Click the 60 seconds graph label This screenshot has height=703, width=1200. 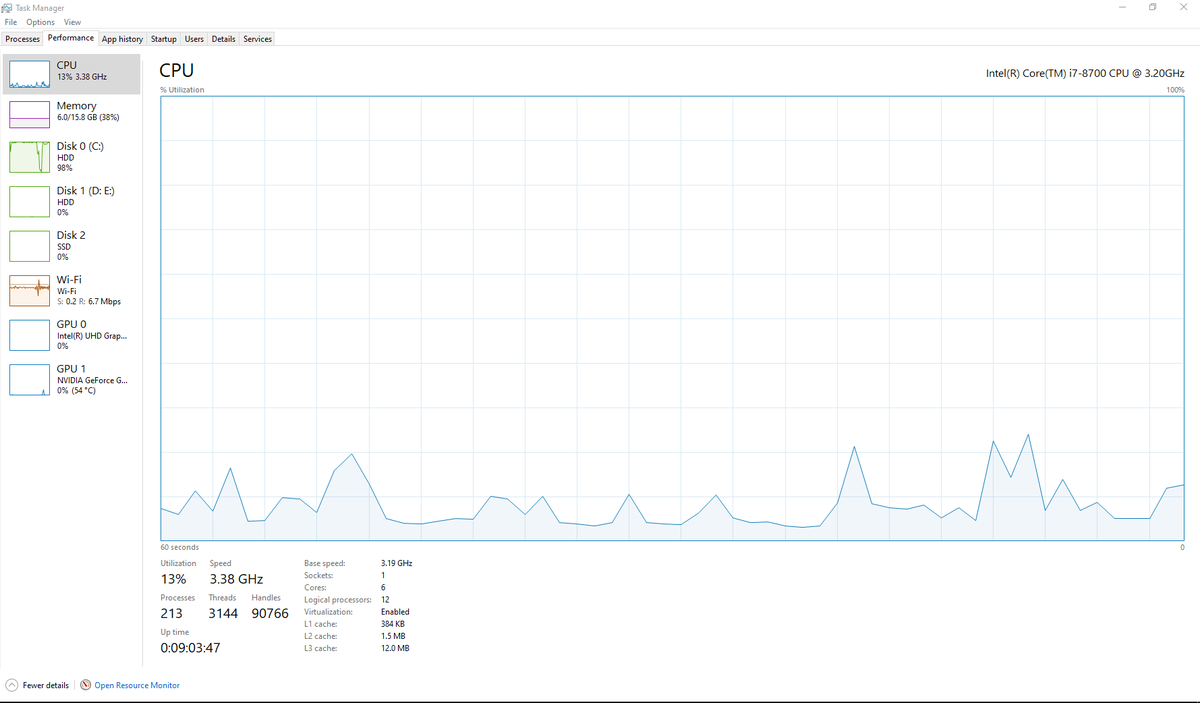click(179, 547)
